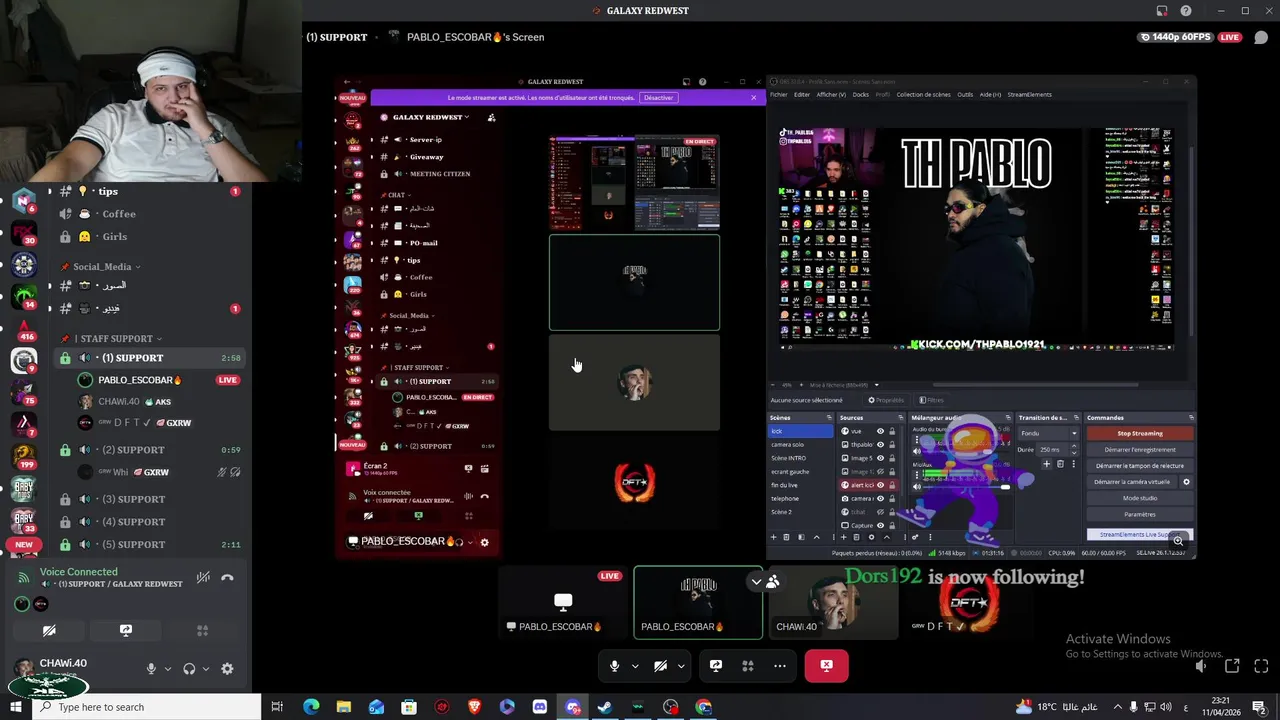This screenshot has height=720, width=1280.
Task: Stop watching with the red button
Action: pyautogui.click(x=826, y=666)
